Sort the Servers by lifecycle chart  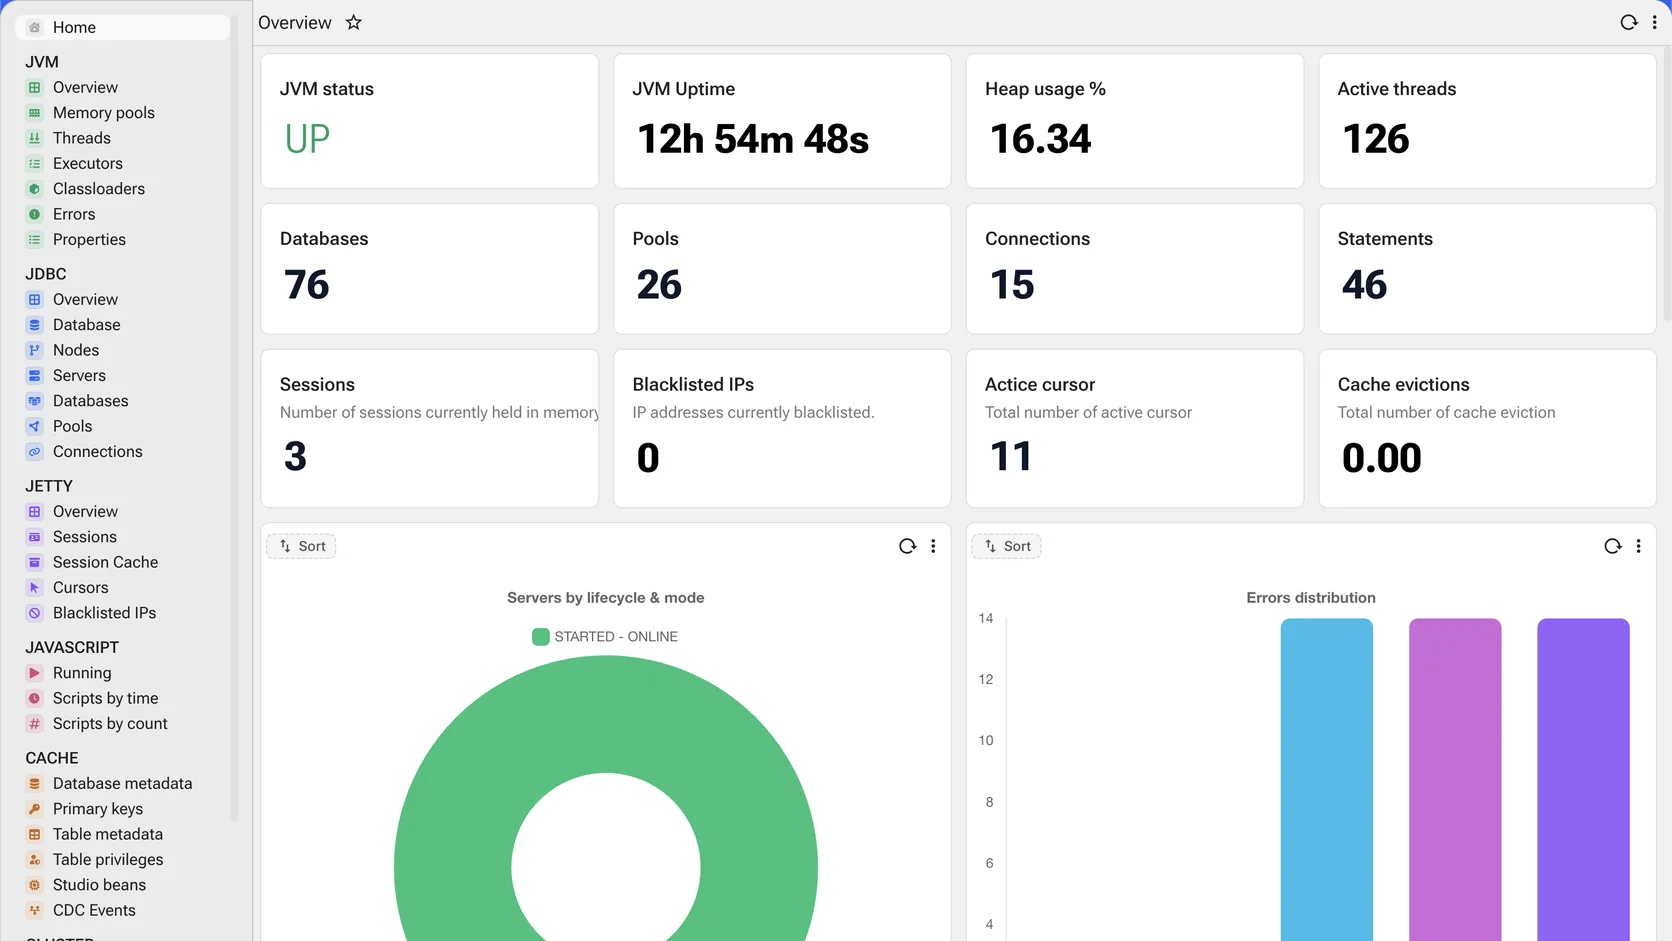point(301,546)
